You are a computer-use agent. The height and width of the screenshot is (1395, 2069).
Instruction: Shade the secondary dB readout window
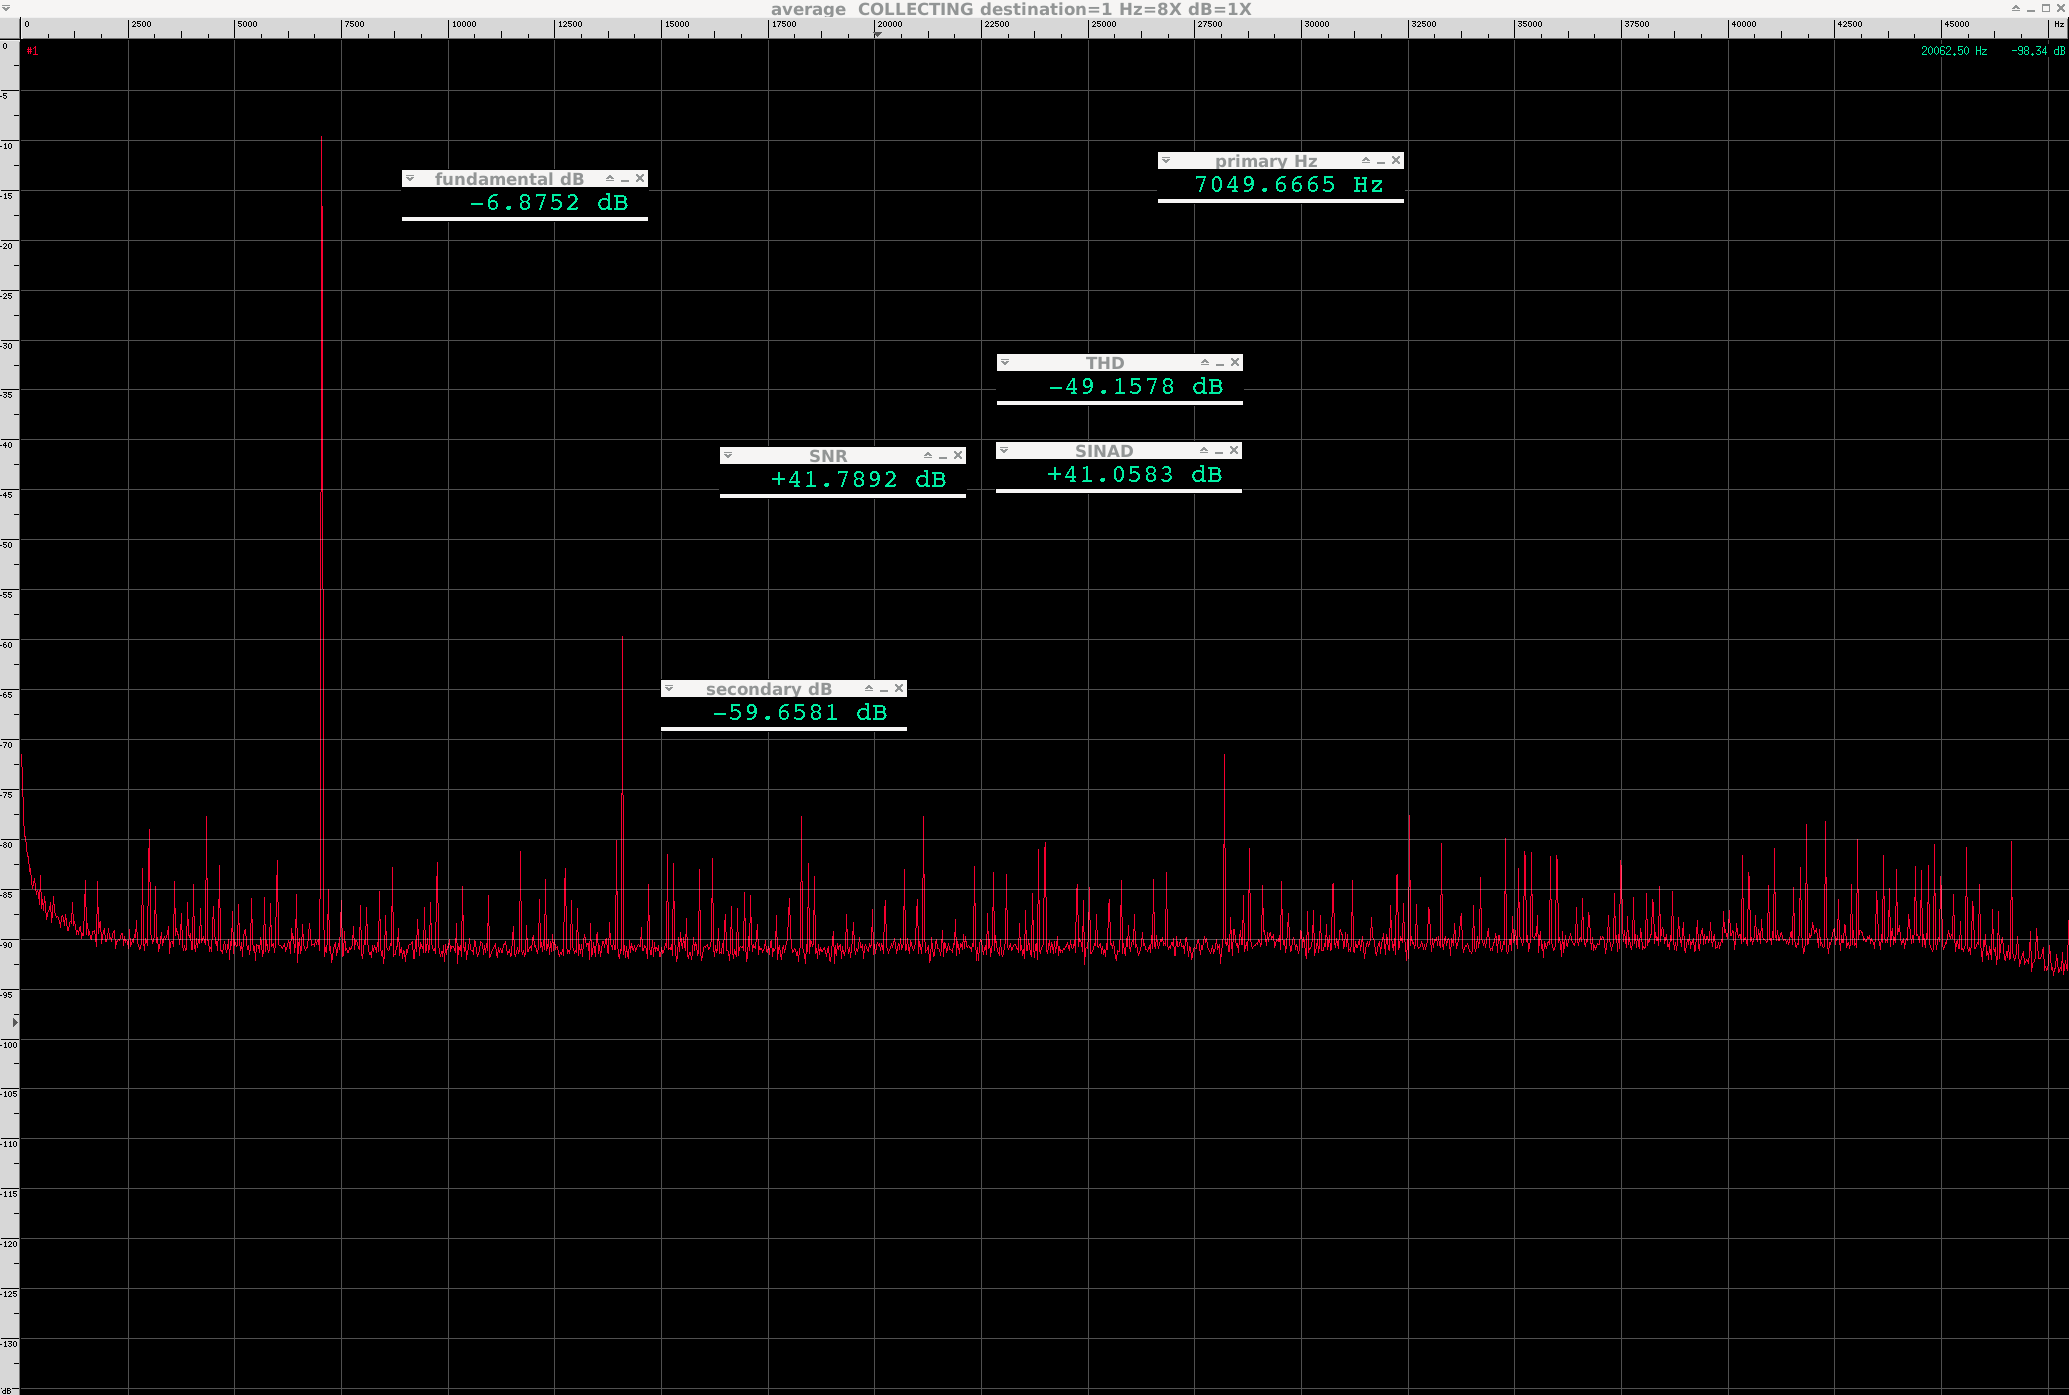tap(869, 689)
